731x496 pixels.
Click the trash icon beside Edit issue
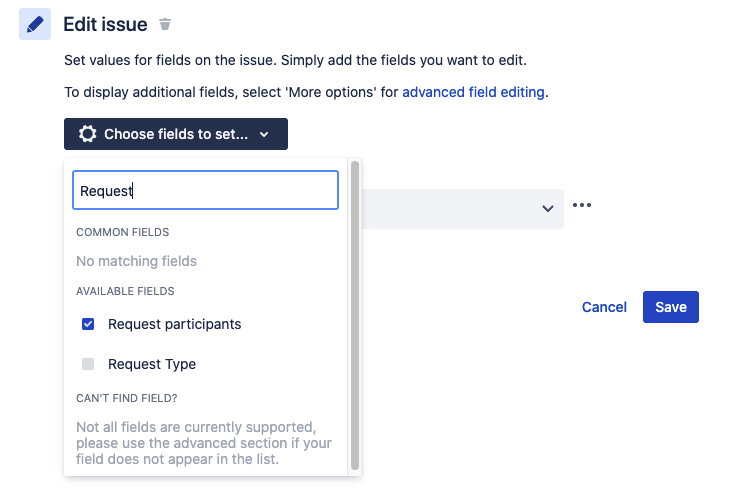tap(165, 24)
